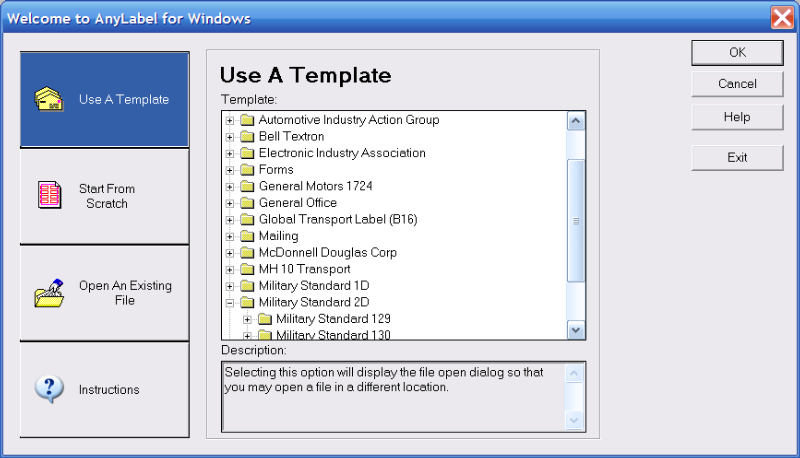Expand the Military Standard 129 subfolder

click(x=247, y=319)
